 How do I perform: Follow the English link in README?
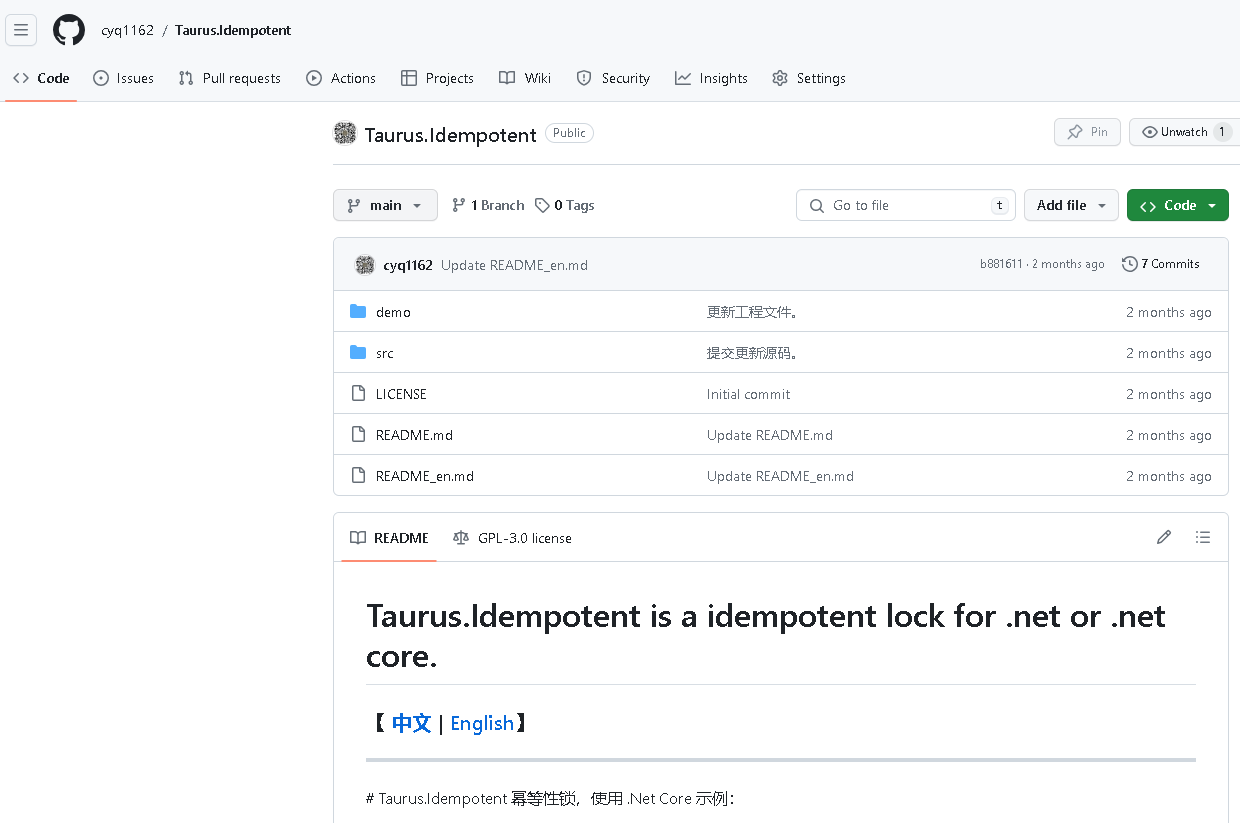[x=482, y=723]
